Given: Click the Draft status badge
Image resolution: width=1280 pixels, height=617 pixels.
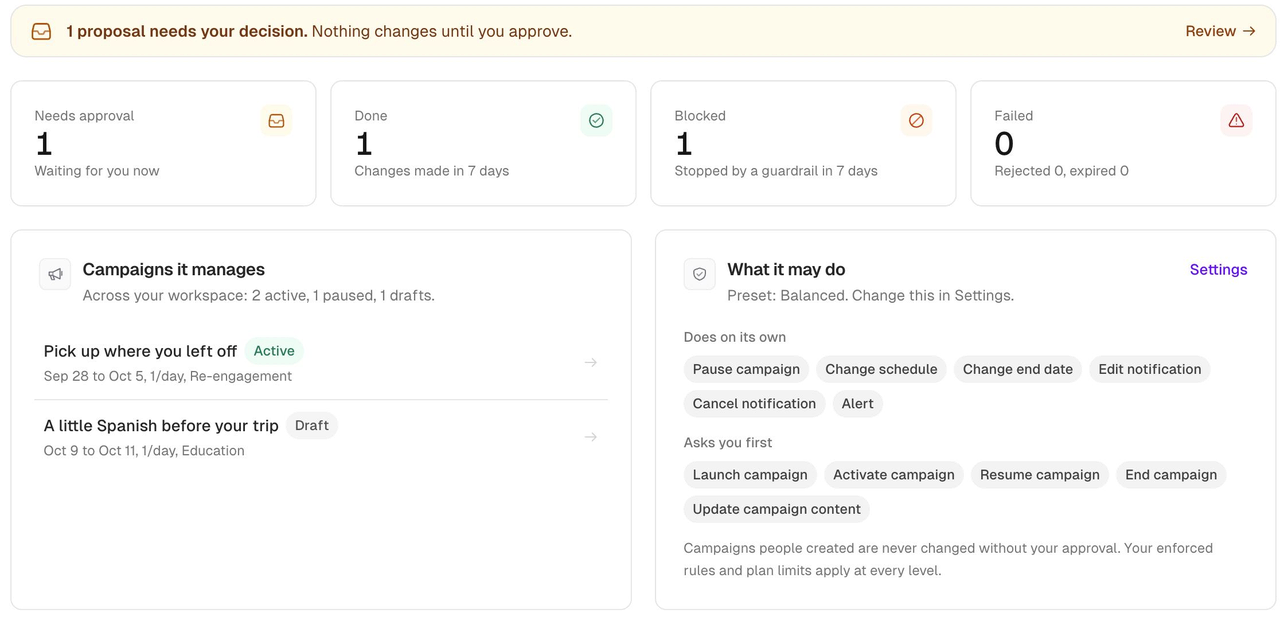Looking at the screenshot, I should (x=312, y=425).
